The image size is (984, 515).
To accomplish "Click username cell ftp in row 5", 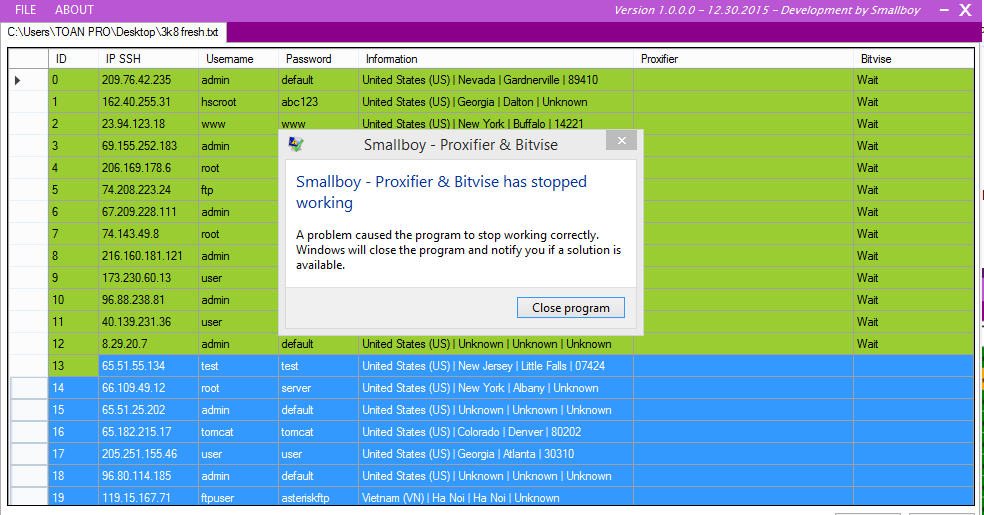I will [x=238, y=190].
